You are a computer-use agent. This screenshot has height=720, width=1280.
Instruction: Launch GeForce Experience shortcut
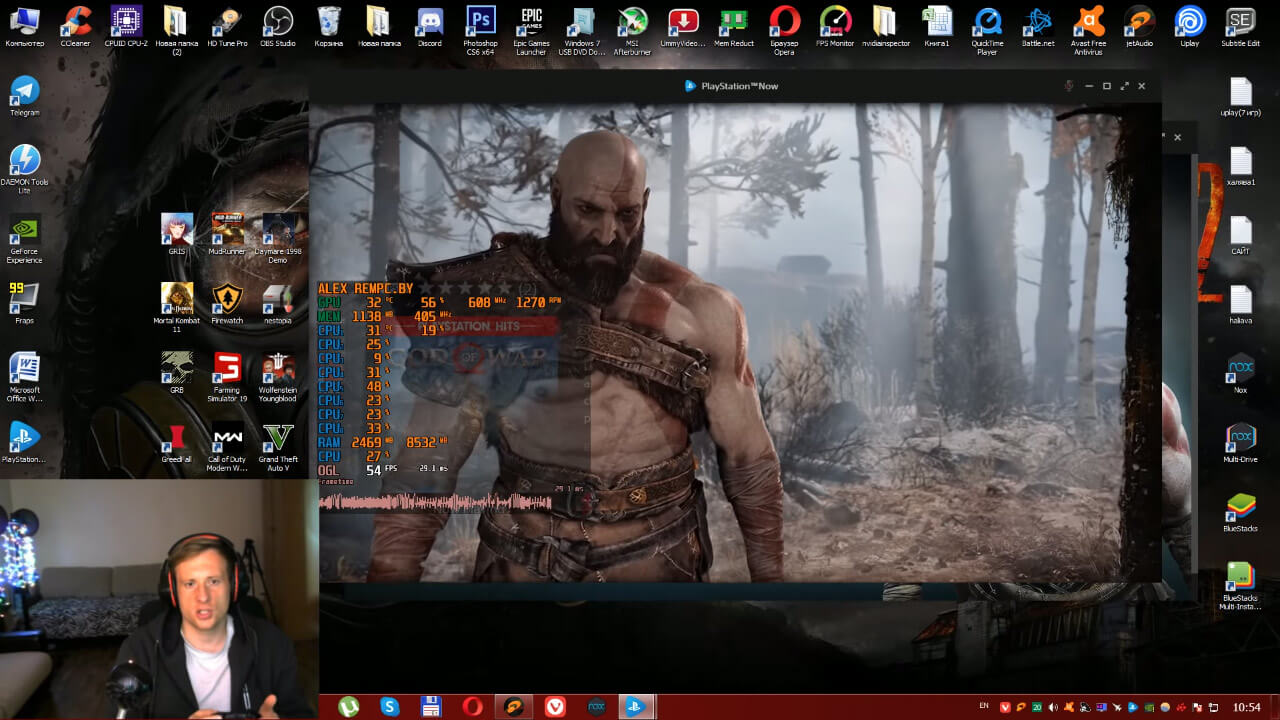tap(24, 239)
